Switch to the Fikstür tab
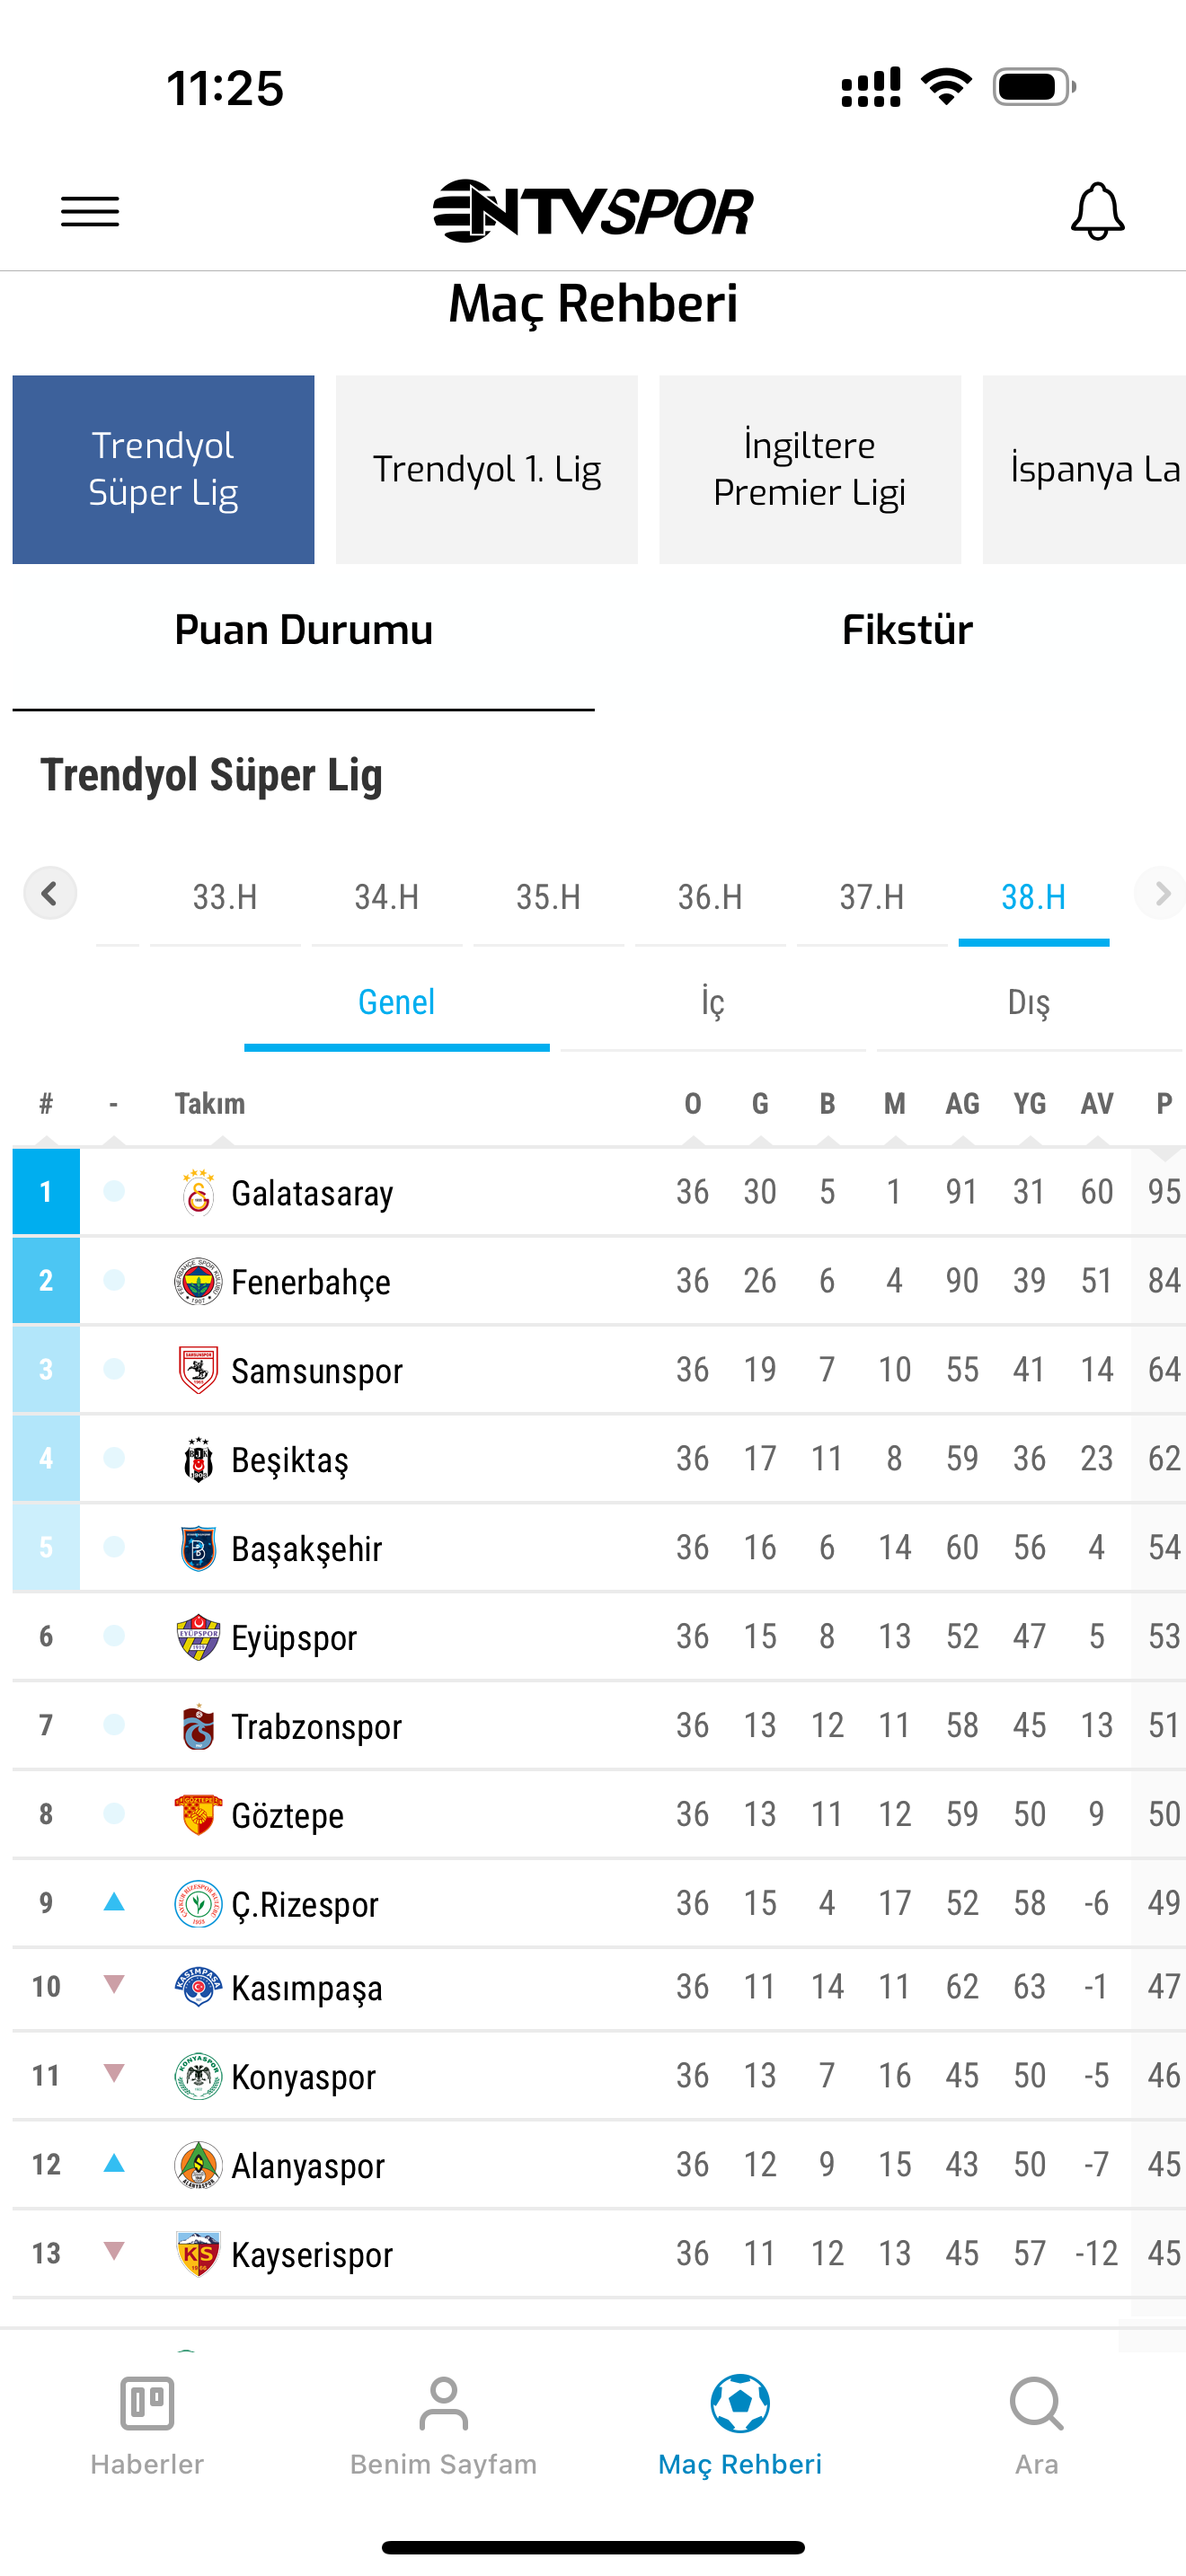Image resolution: width=1186 pixels, height=2576 pixels. (x=907, y=630)
